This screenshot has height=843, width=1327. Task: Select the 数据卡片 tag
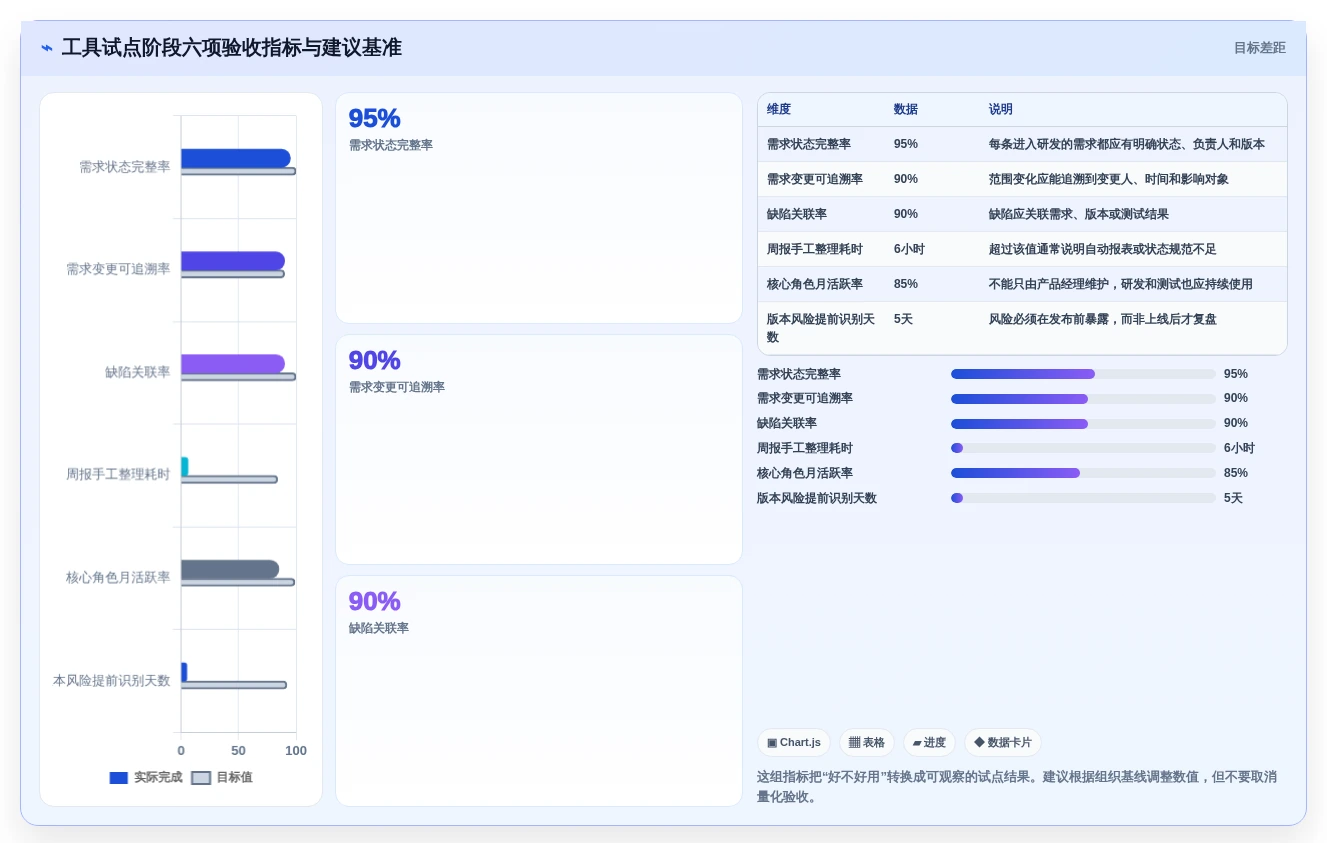click(1003, 742)
